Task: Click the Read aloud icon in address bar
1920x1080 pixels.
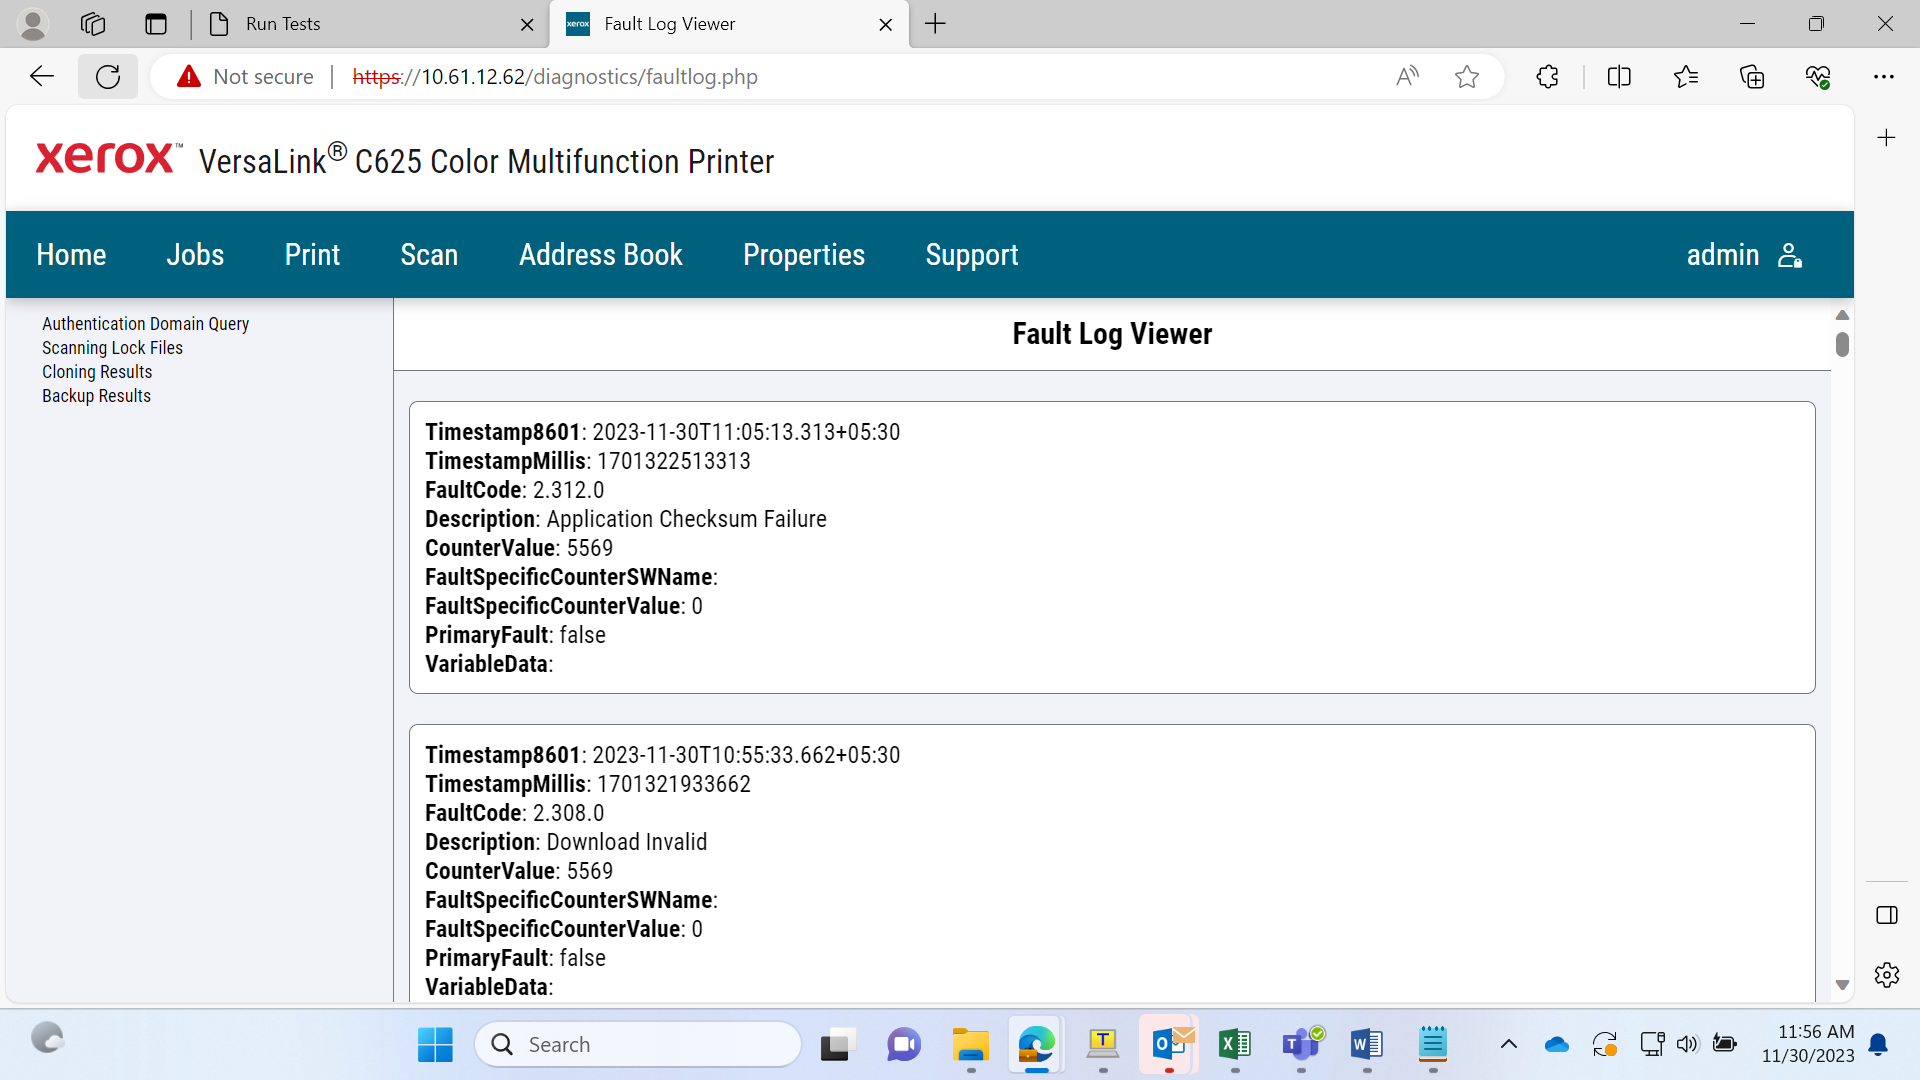Action: click(x=1407, y=77)
